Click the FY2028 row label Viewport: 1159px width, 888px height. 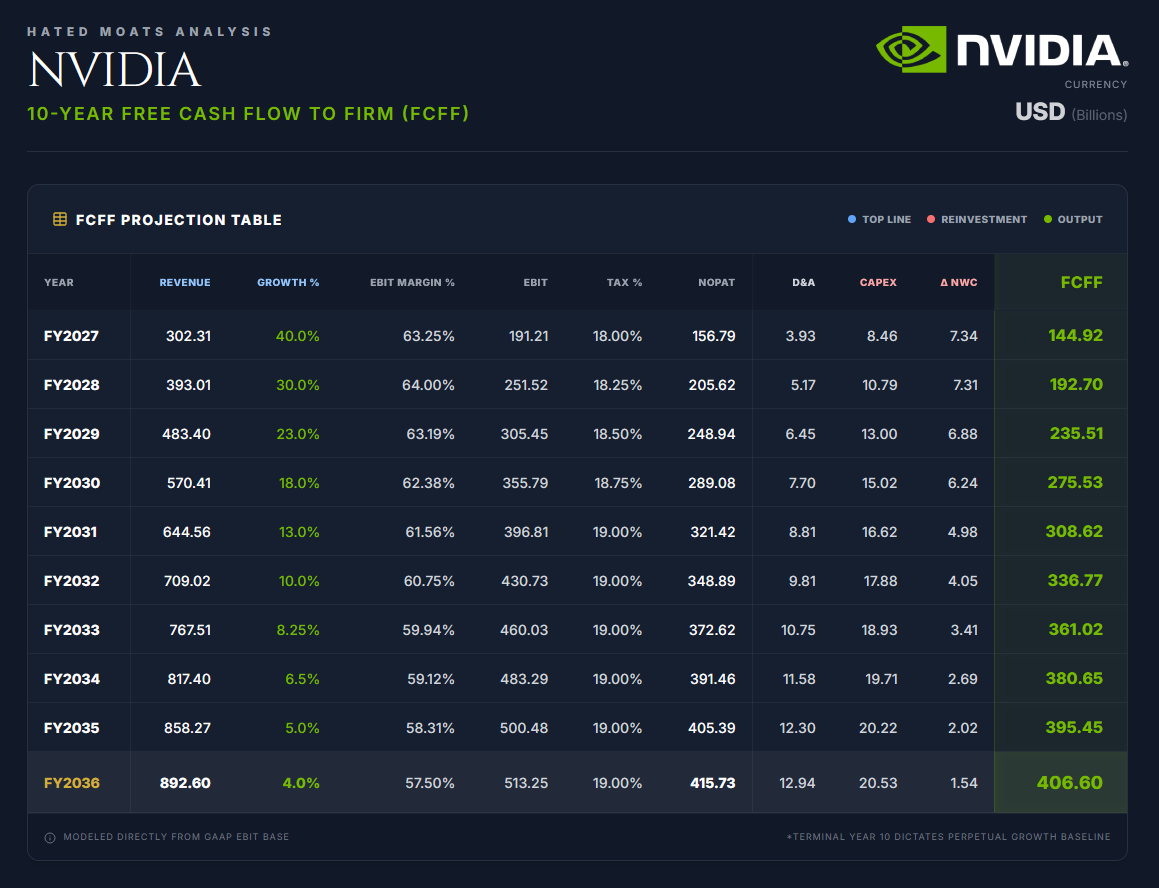72,384
